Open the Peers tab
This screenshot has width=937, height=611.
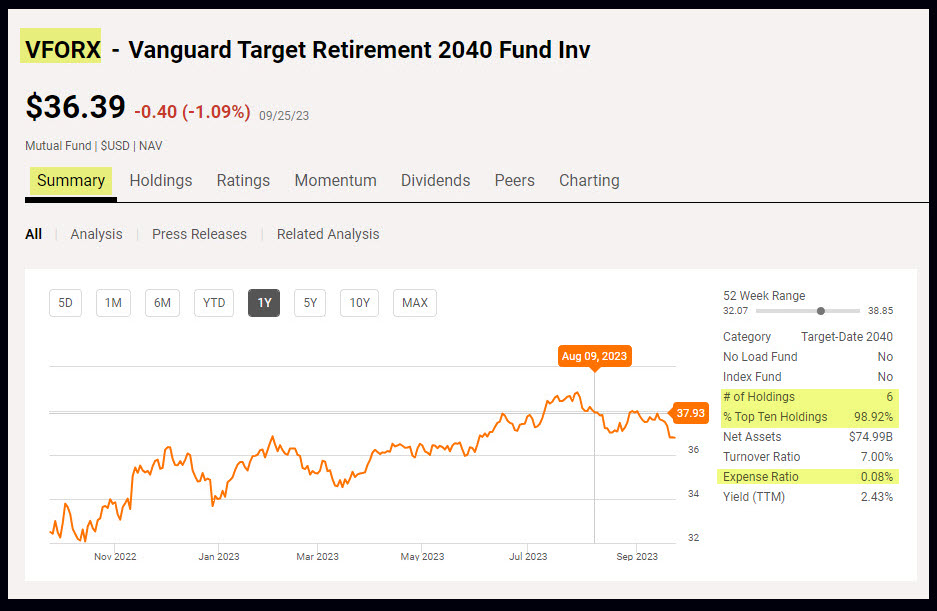click(514, 181)
